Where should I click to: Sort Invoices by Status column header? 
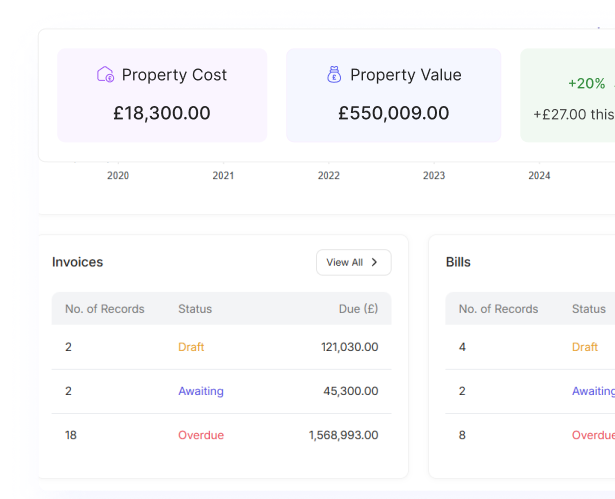tap(195, 309)
